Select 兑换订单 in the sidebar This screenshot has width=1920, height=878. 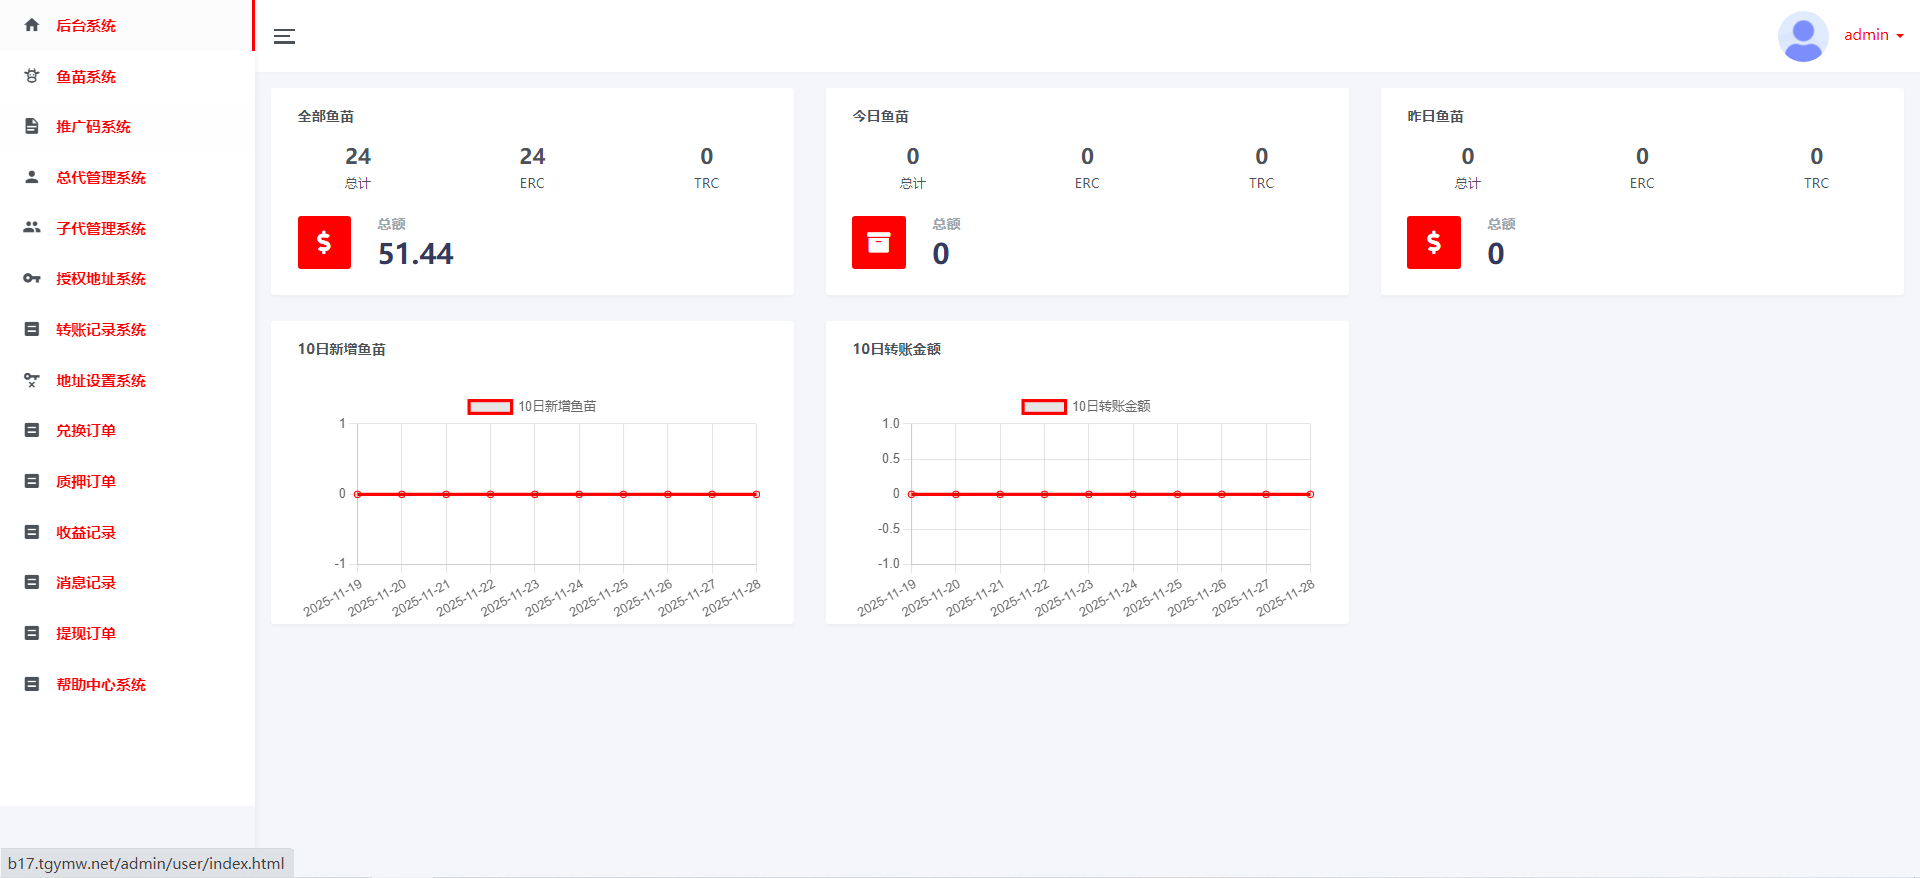pos(86,430)
